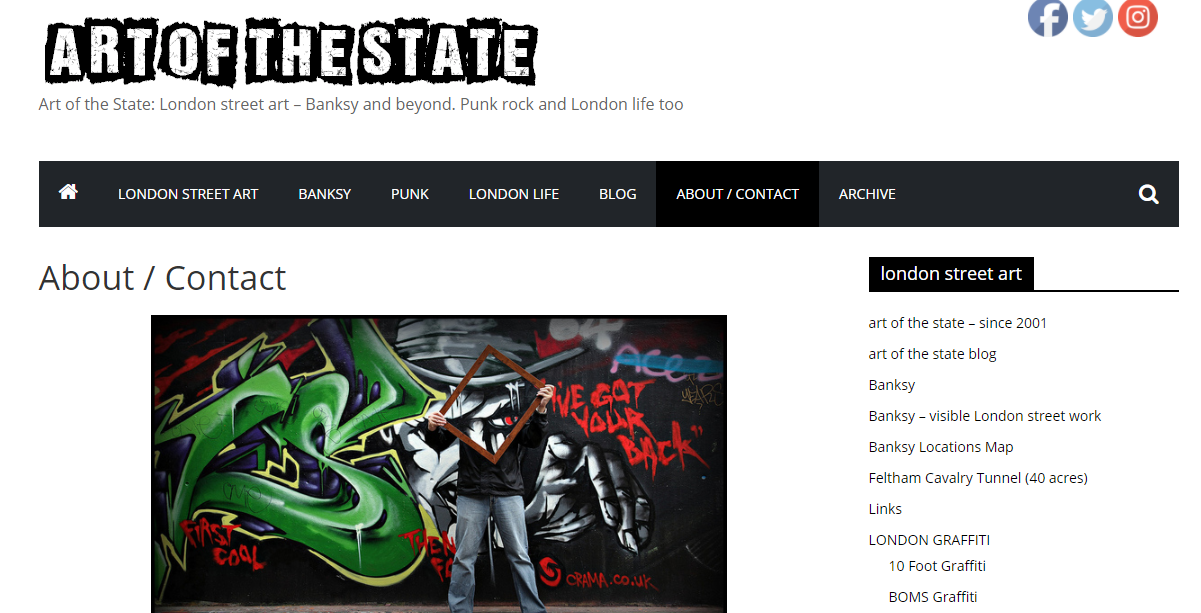Open the Blog menu item
1201x613 pixels.
click(617, 194)
